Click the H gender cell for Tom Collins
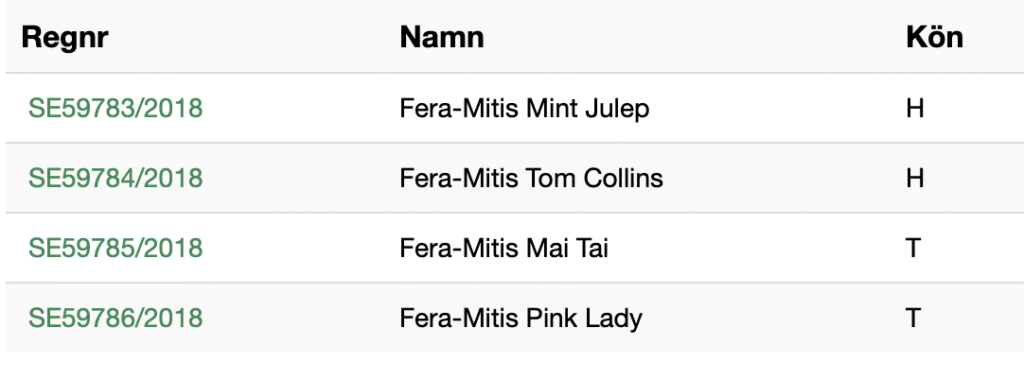This screenshot has height=380, width=1024. (x=915, y=178)
